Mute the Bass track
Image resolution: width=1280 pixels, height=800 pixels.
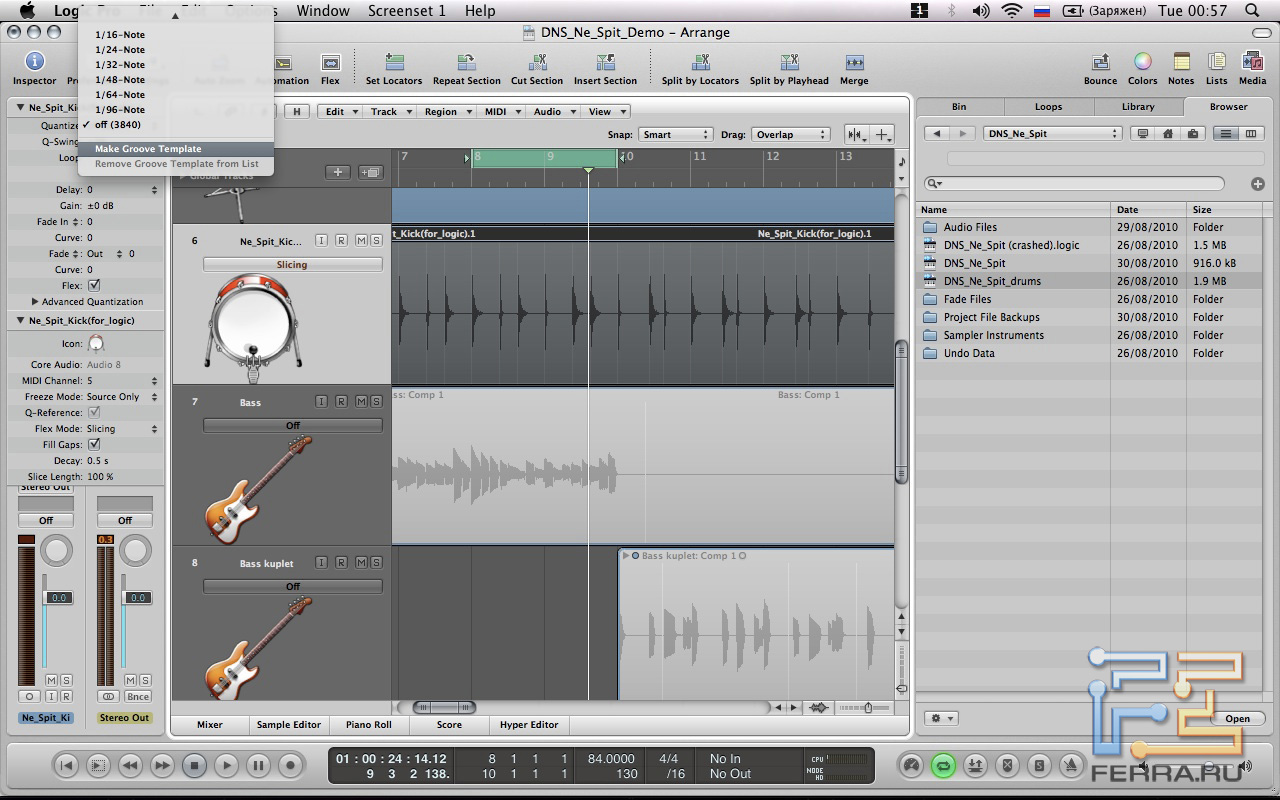tap(359, 402)
